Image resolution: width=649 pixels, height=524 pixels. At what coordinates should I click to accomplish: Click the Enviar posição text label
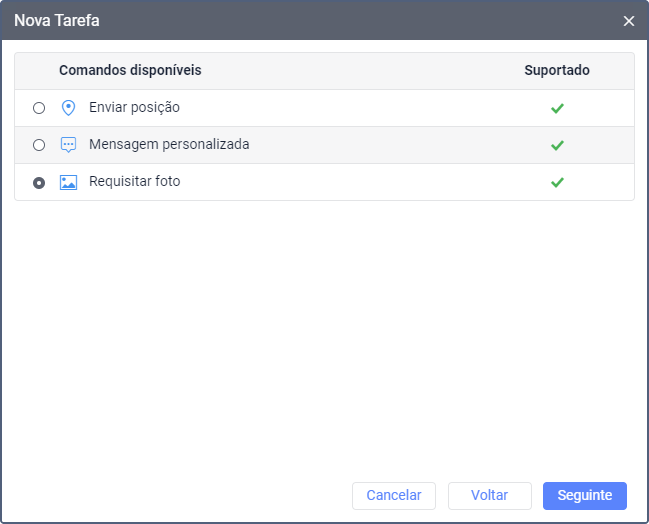point(134,108)
